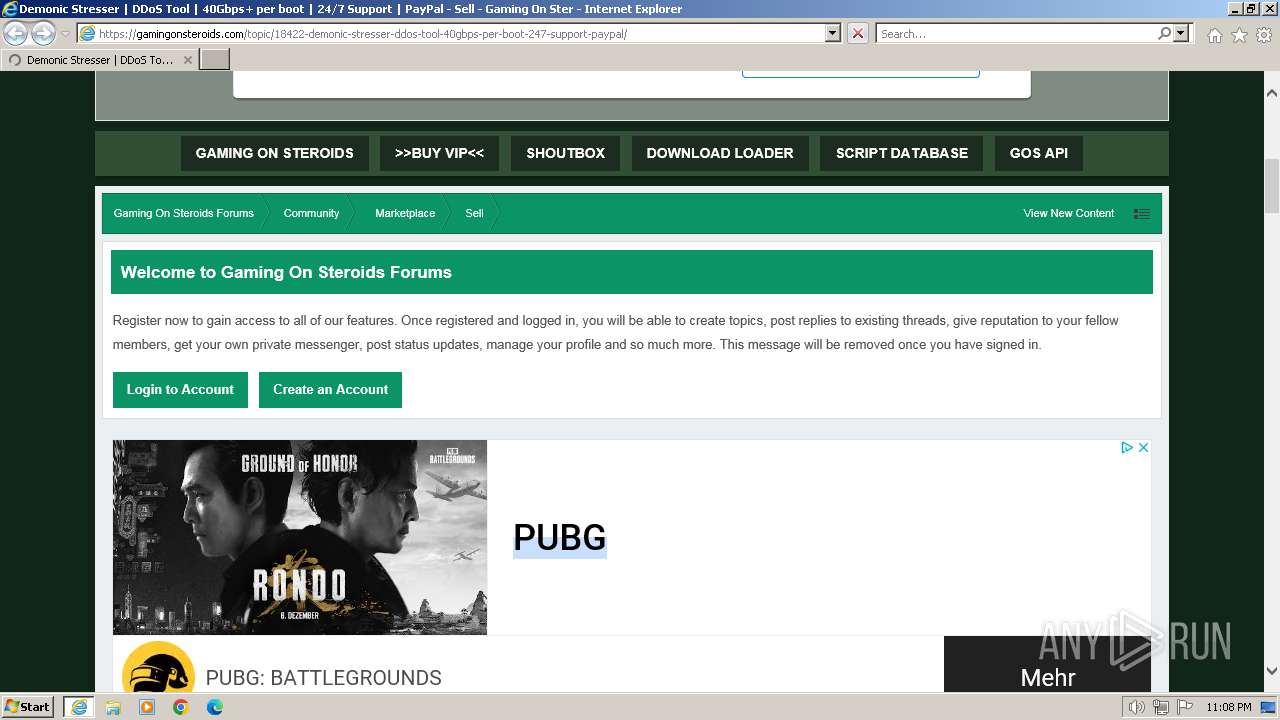The width and height of the screenshot is (1280, 720).
Task: Open File Explorer from the taskbar
Action: [113, 707]
